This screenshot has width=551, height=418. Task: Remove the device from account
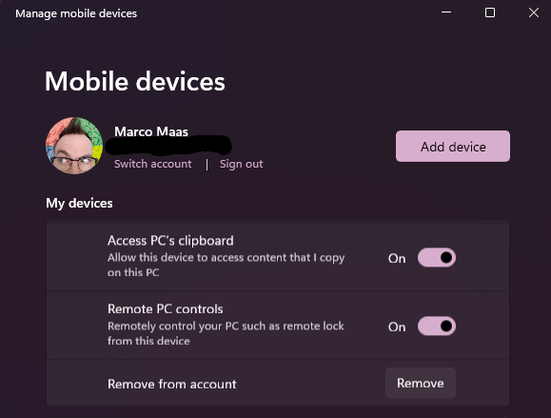click(420, 383)
